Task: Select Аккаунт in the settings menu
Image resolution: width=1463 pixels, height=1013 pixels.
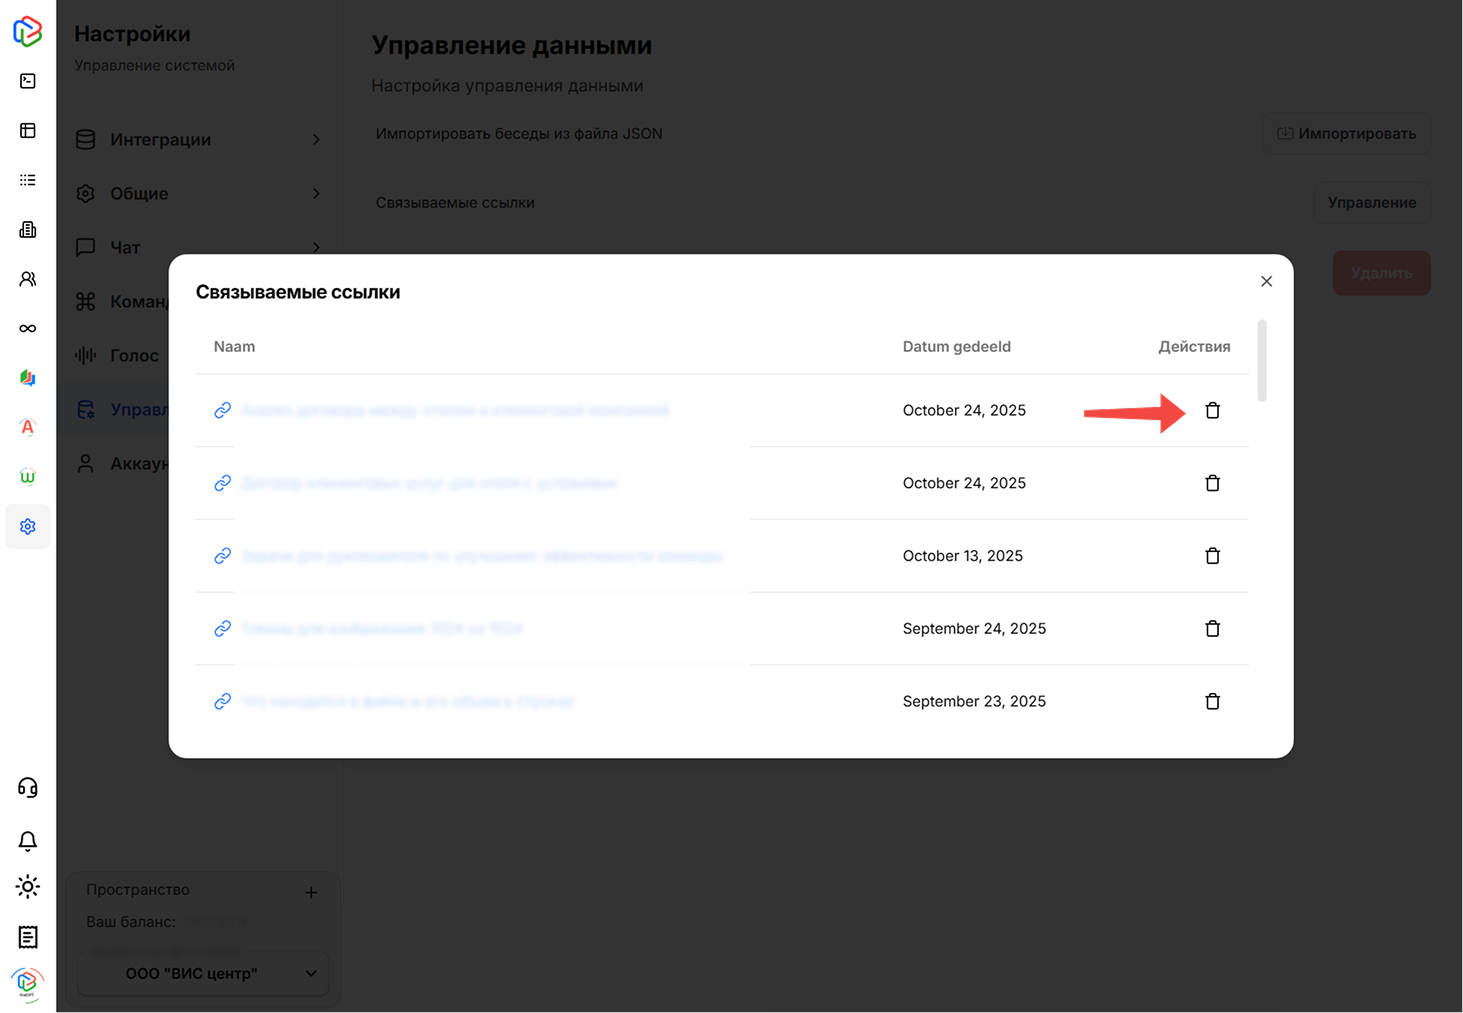Action: (140, 463)
